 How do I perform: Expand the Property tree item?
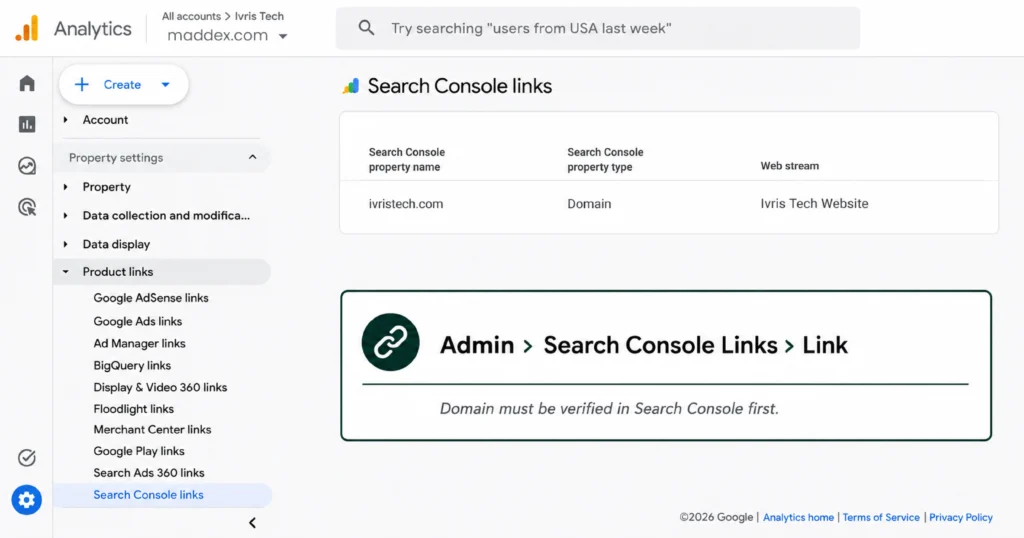click(x=106, y=187)
